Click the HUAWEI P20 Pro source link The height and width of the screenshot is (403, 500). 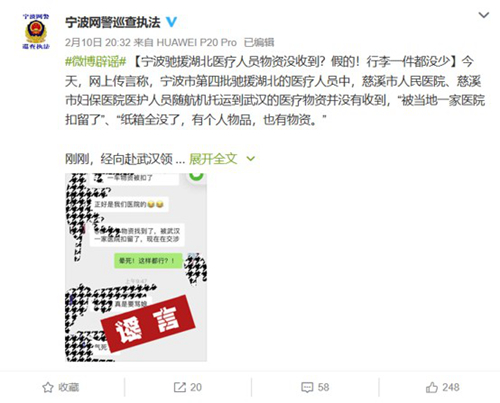click(x=196, y=43)
